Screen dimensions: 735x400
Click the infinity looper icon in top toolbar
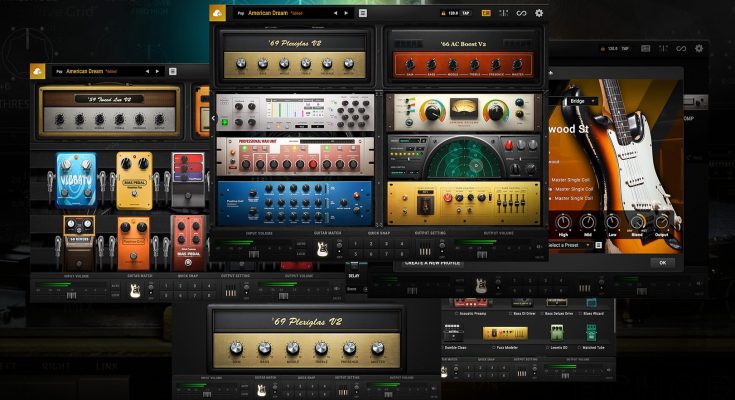[x=520, y=13]
